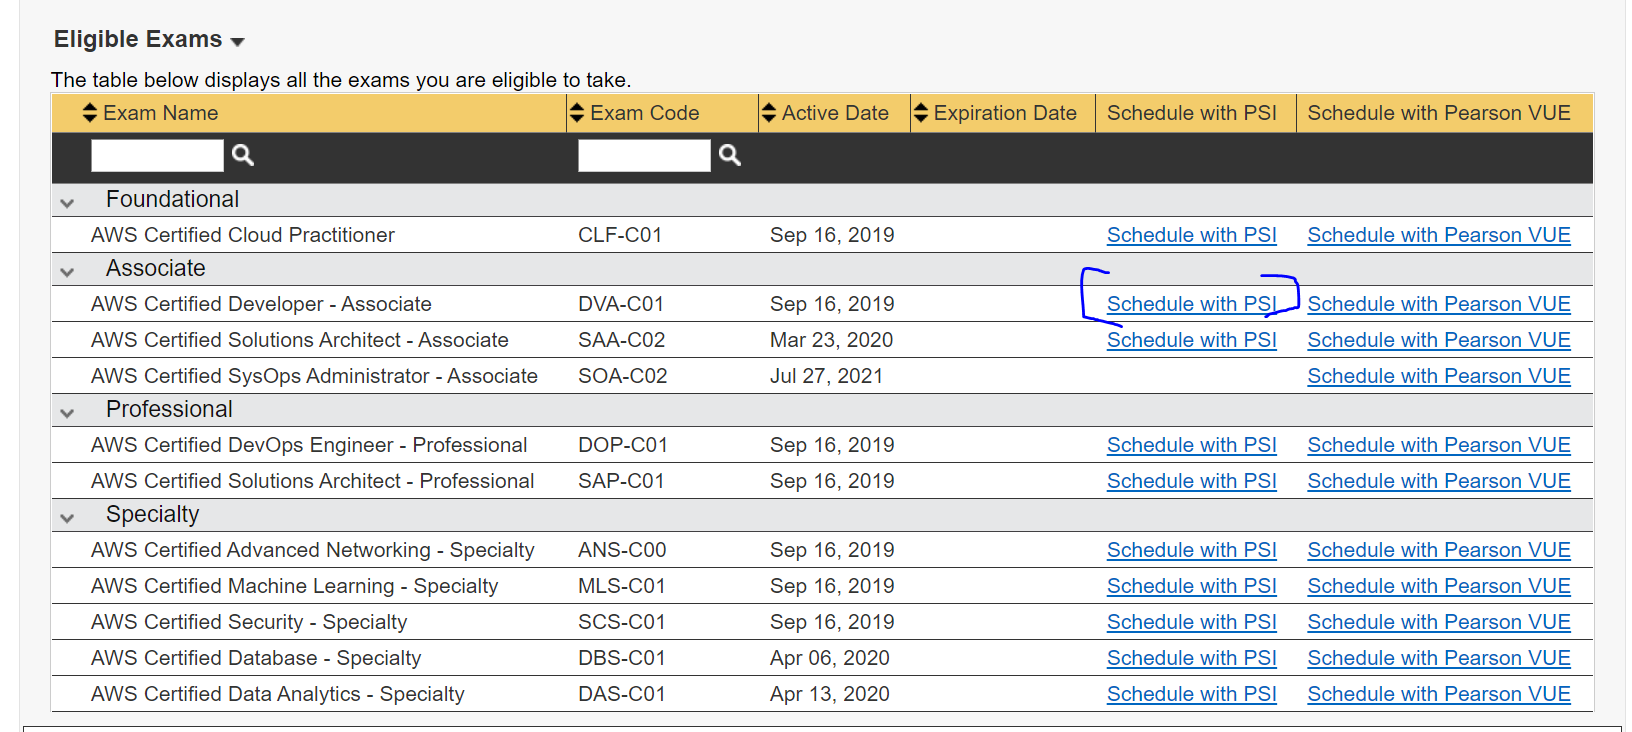The image size is (1632, 732).
Task: Sort by Active Date column arrows
Action: click(769, 113)
